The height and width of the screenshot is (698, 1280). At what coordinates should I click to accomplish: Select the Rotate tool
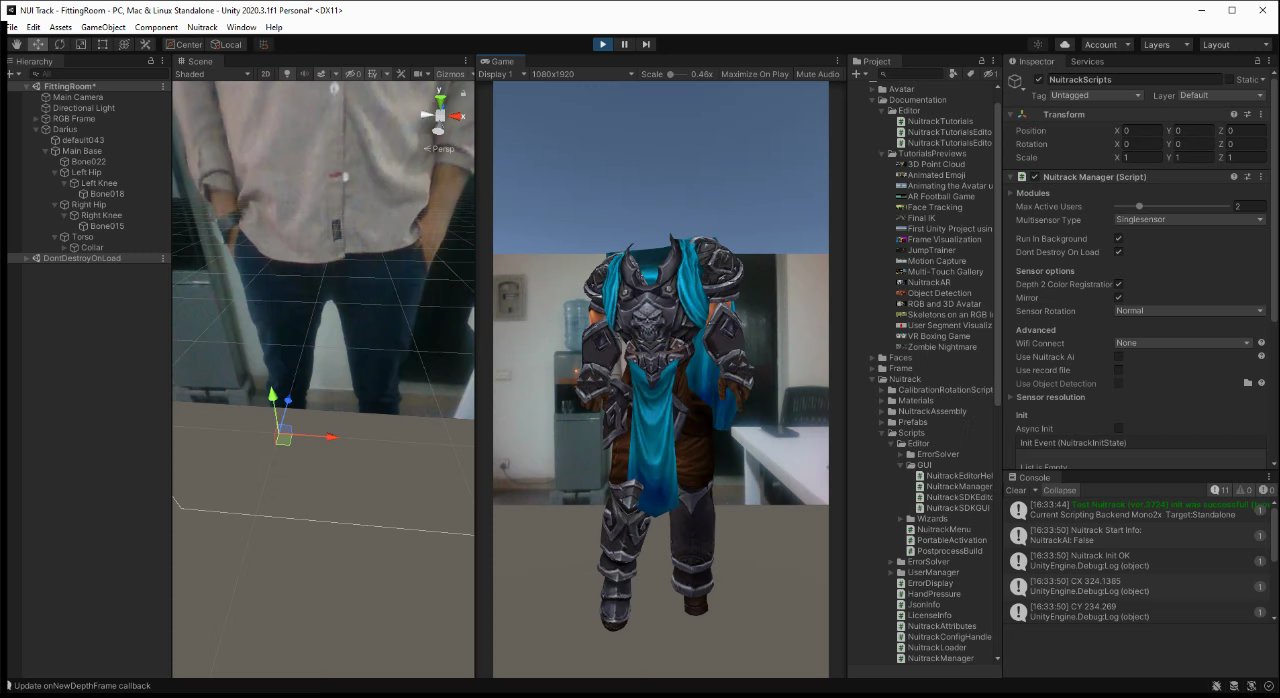point(60,44)
